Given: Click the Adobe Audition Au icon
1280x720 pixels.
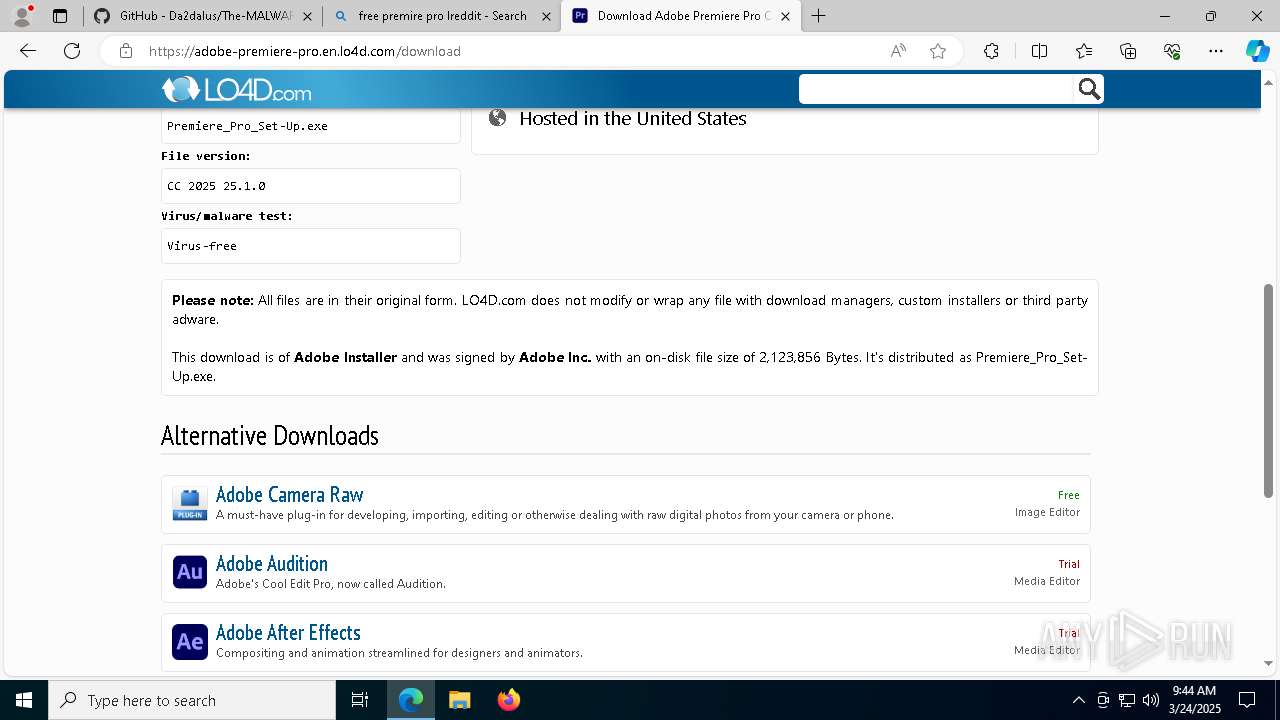Looking at the screenshot, I should coord(190,573).
